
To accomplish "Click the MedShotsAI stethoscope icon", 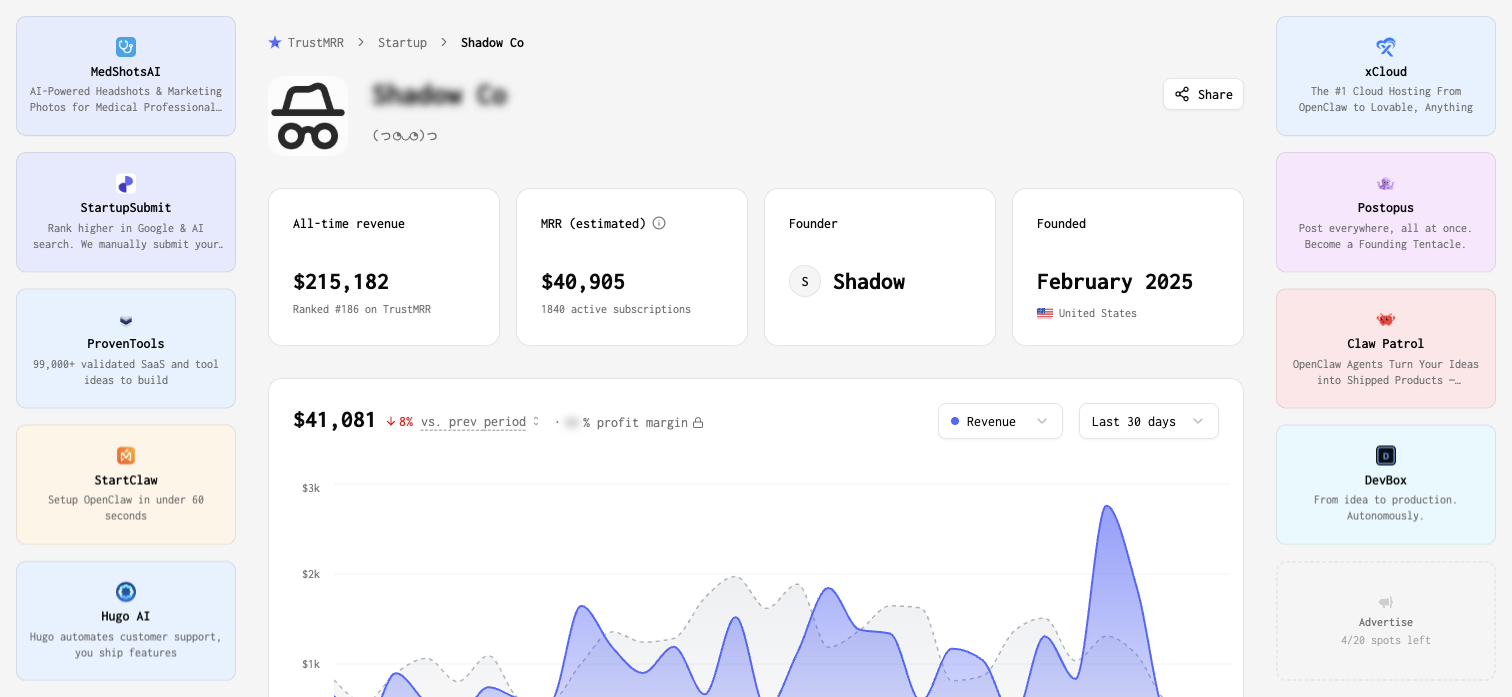I will 126,47.
